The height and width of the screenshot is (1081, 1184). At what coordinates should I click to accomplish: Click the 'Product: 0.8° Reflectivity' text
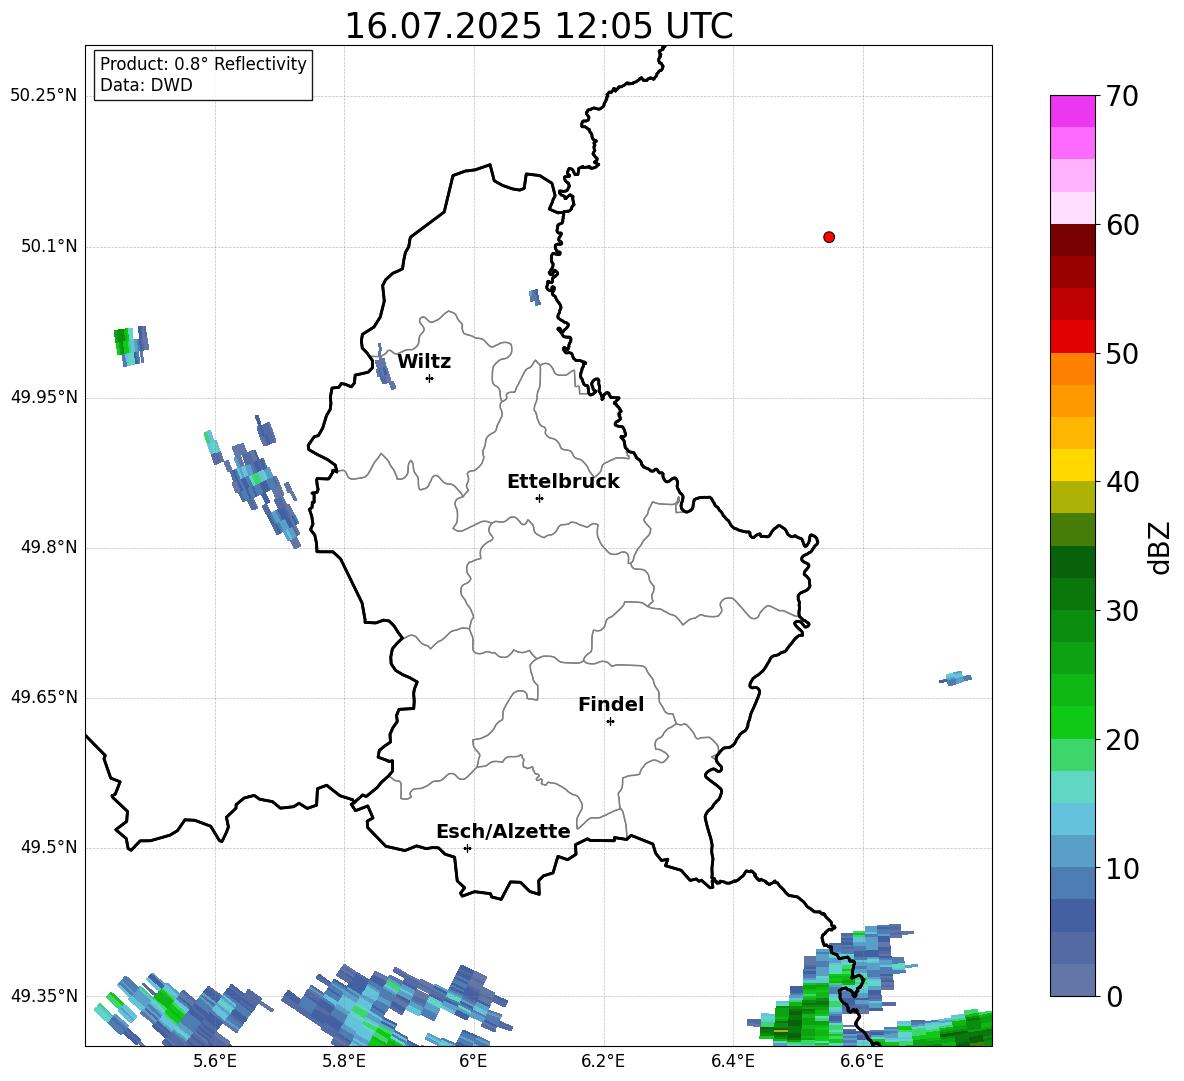[203, 63]
